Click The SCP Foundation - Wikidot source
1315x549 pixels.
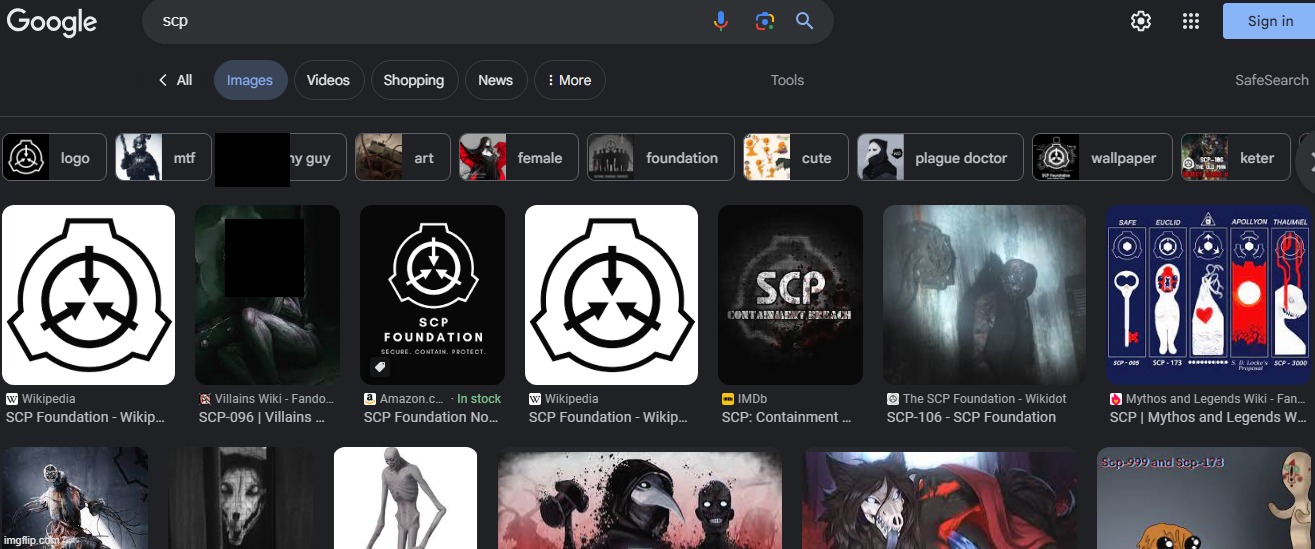click(977, 398)
